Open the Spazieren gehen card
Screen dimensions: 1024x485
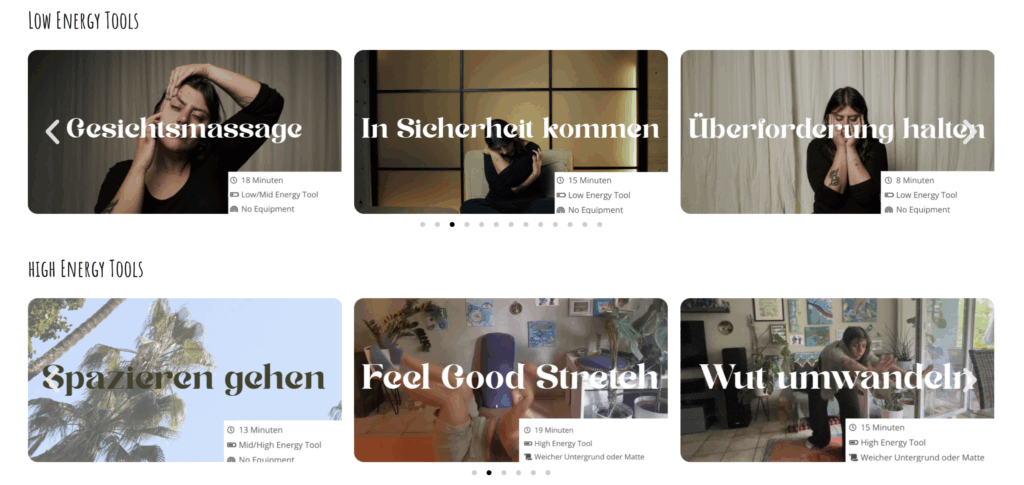[x=184, y=380]
